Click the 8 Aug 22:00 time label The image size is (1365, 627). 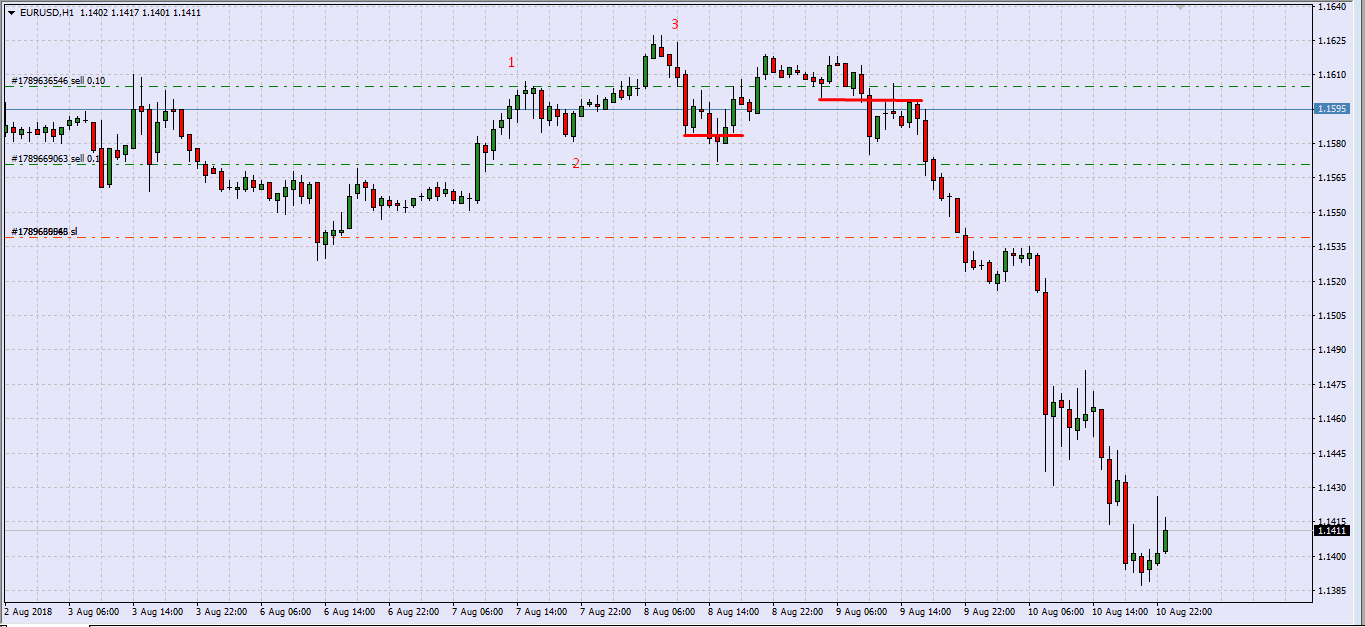point(798,610)
